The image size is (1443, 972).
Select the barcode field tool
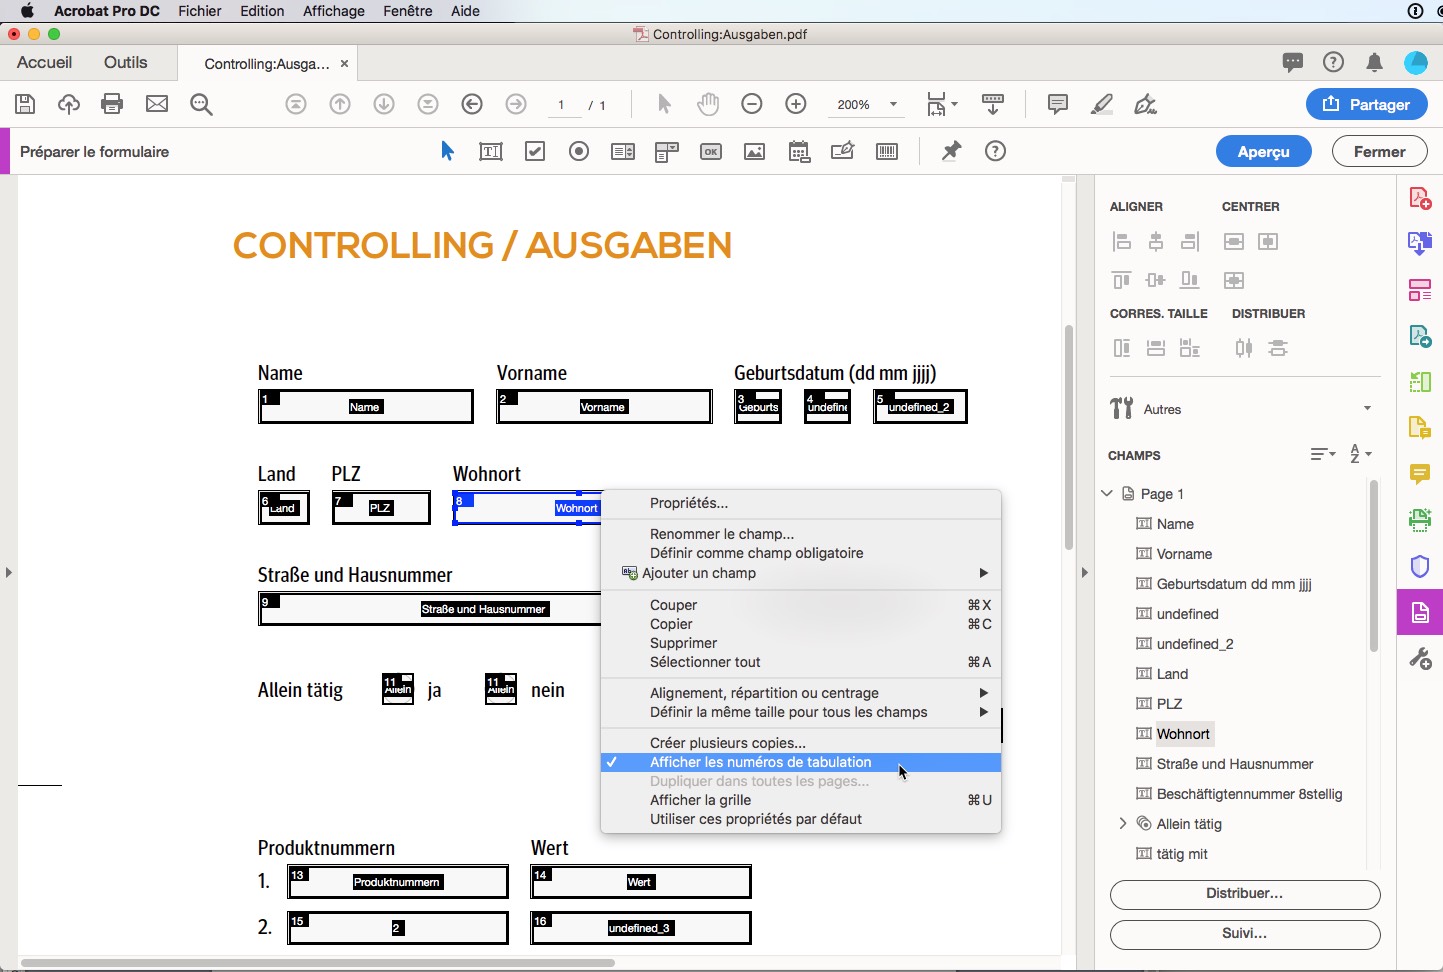(x=887, y=152)
